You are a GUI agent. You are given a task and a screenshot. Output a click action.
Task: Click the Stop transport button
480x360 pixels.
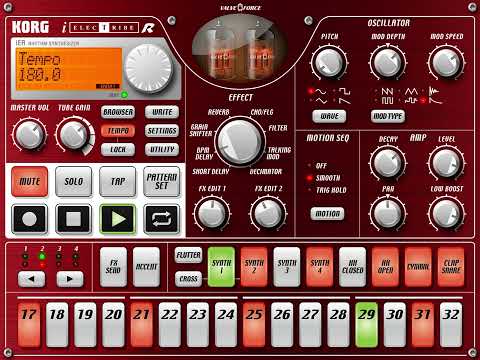(73, 219)
